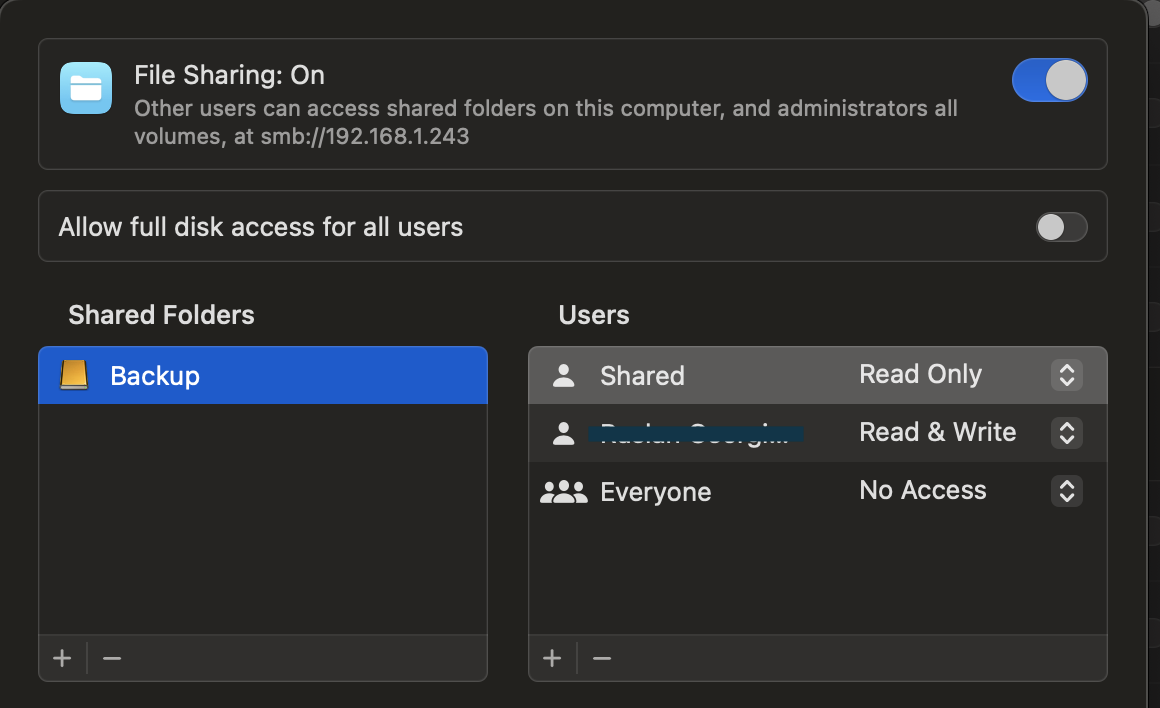Open Everyone's No Access permission dropdown
The image size is (1160, 708).
pyautogui.click(x=1067, y=491)
